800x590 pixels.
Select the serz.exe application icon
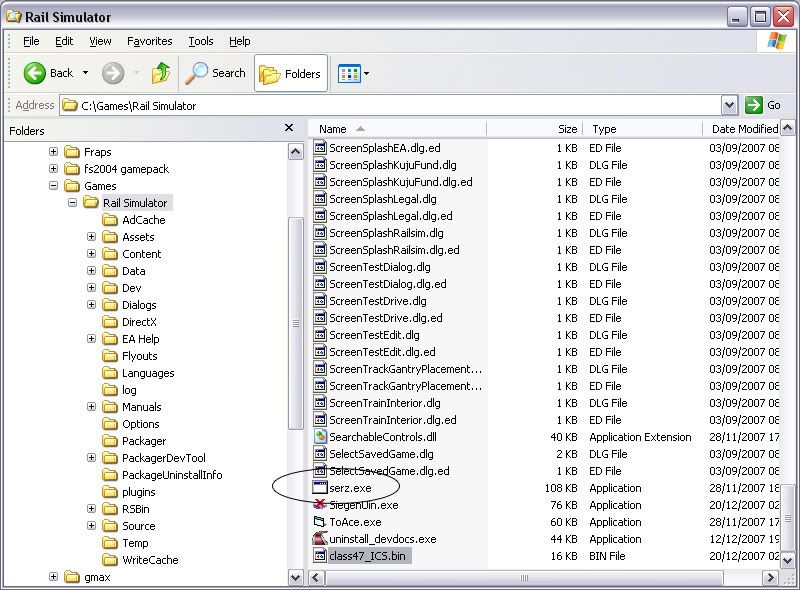[x=320, y=488]
